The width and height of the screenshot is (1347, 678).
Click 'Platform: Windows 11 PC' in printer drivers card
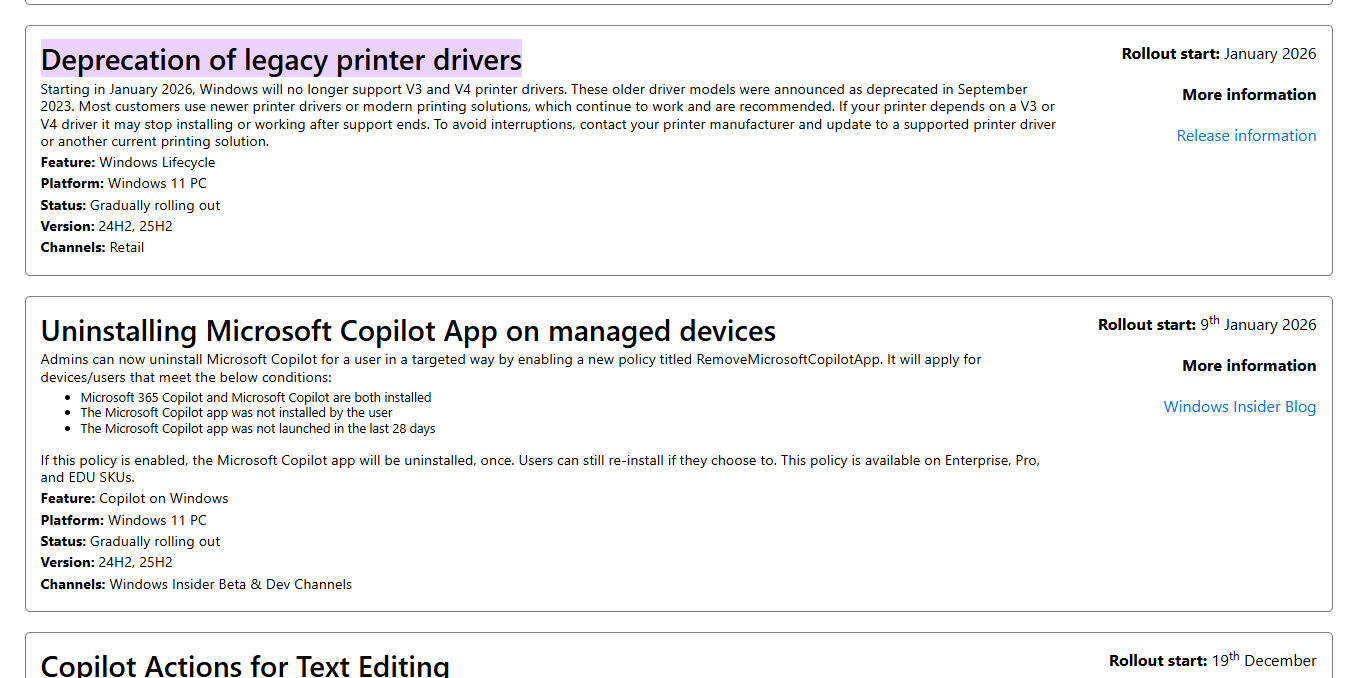point(124,183)
